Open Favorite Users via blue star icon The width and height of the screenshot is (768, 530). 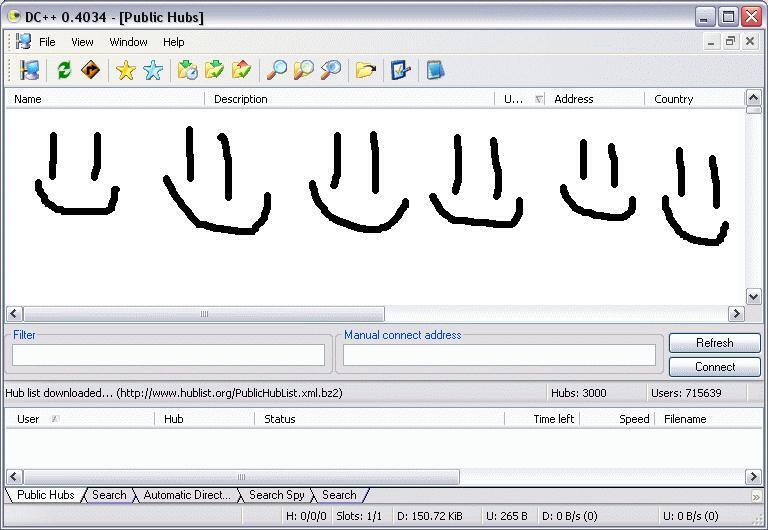(153, 70)
